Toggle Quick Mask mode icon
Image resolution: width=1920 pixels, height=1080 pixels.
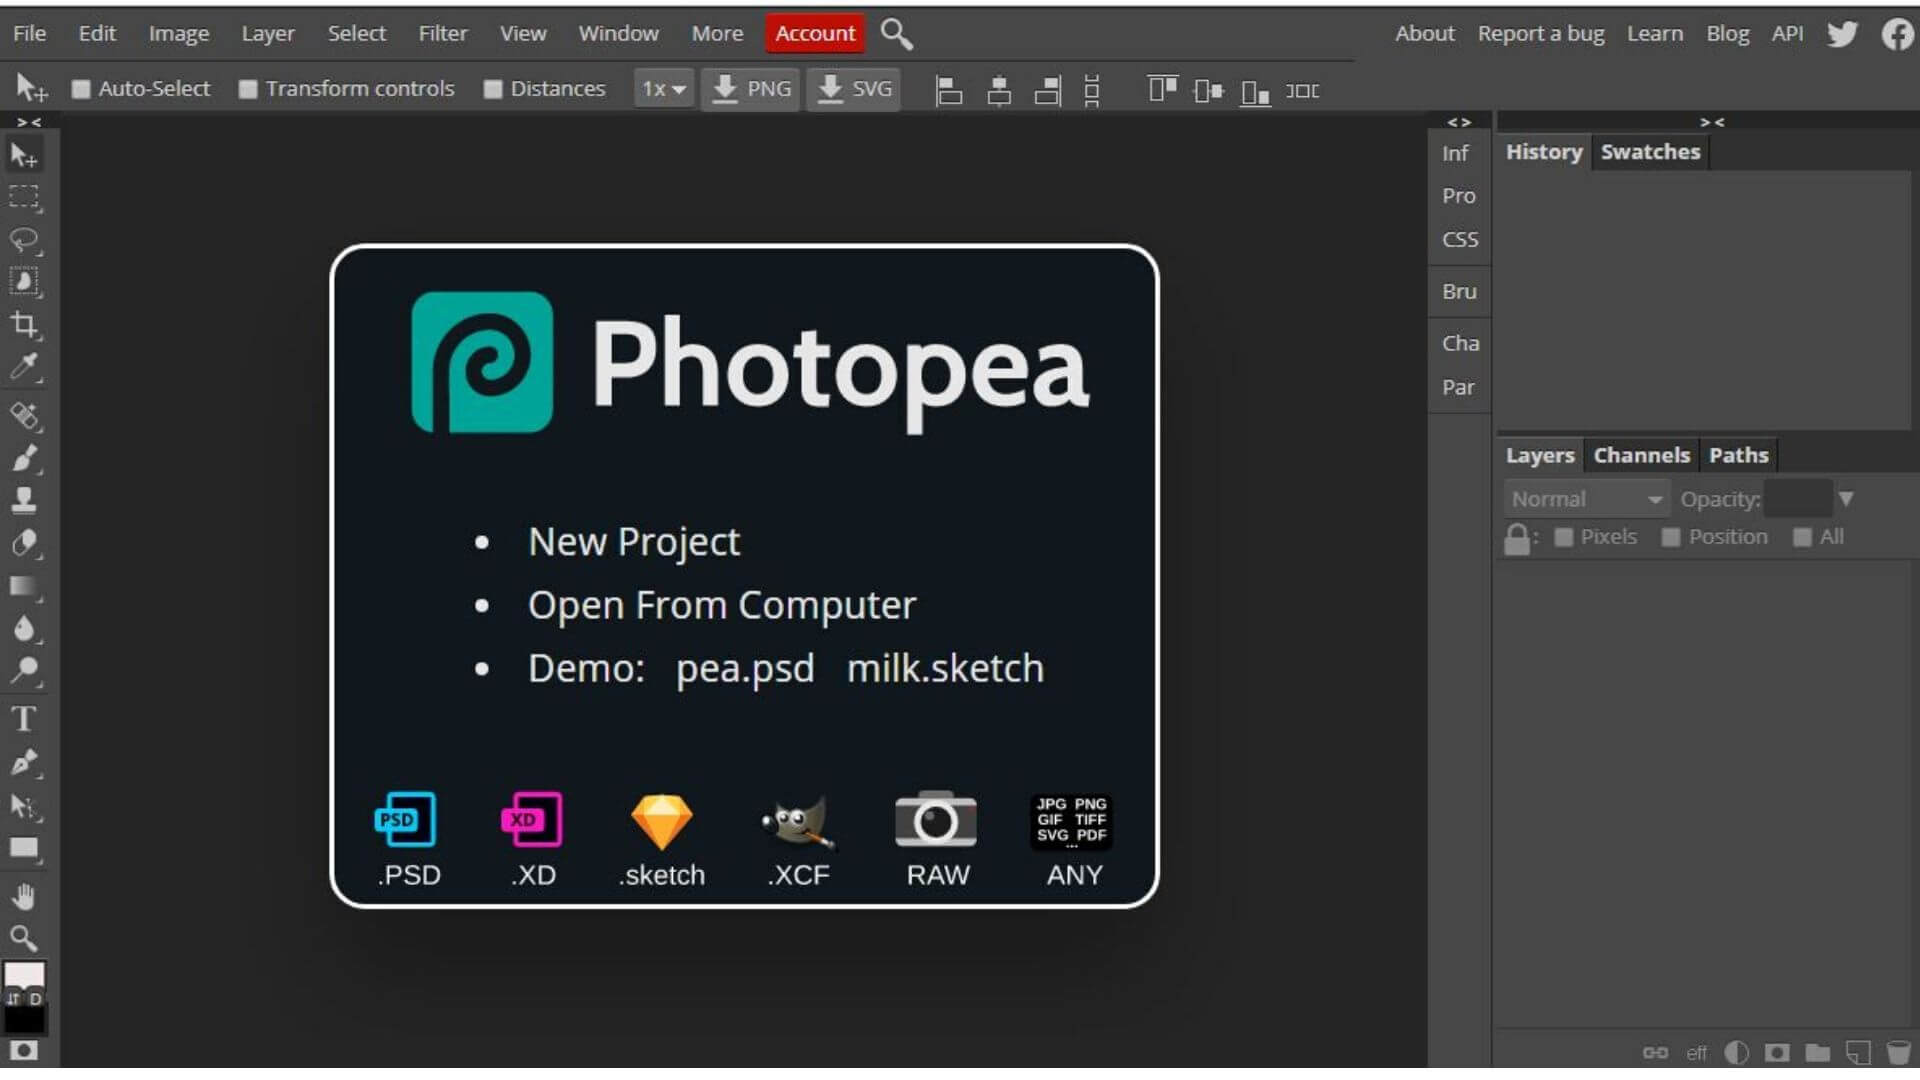click(x=24, y=1051)
